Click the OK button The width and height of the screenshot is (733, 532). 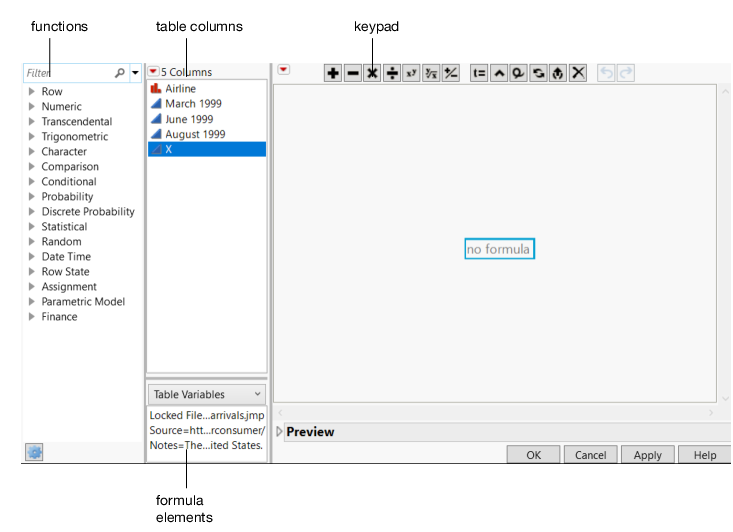coord(533,455)
